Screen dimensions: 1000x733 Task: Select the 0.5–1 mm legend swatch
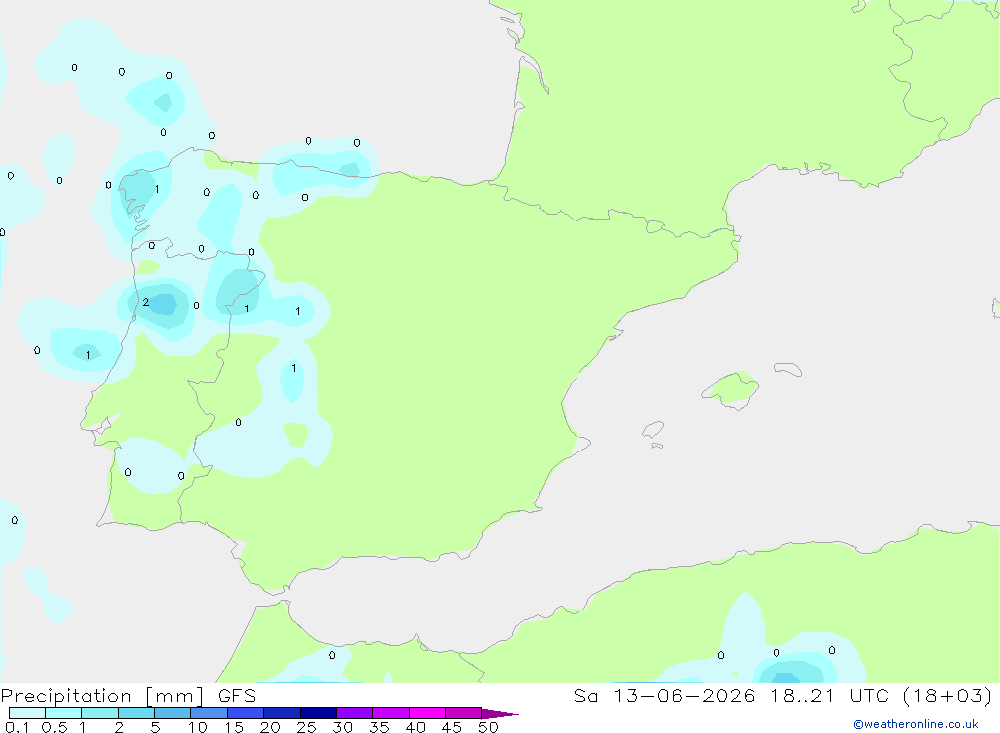(64, 713)
